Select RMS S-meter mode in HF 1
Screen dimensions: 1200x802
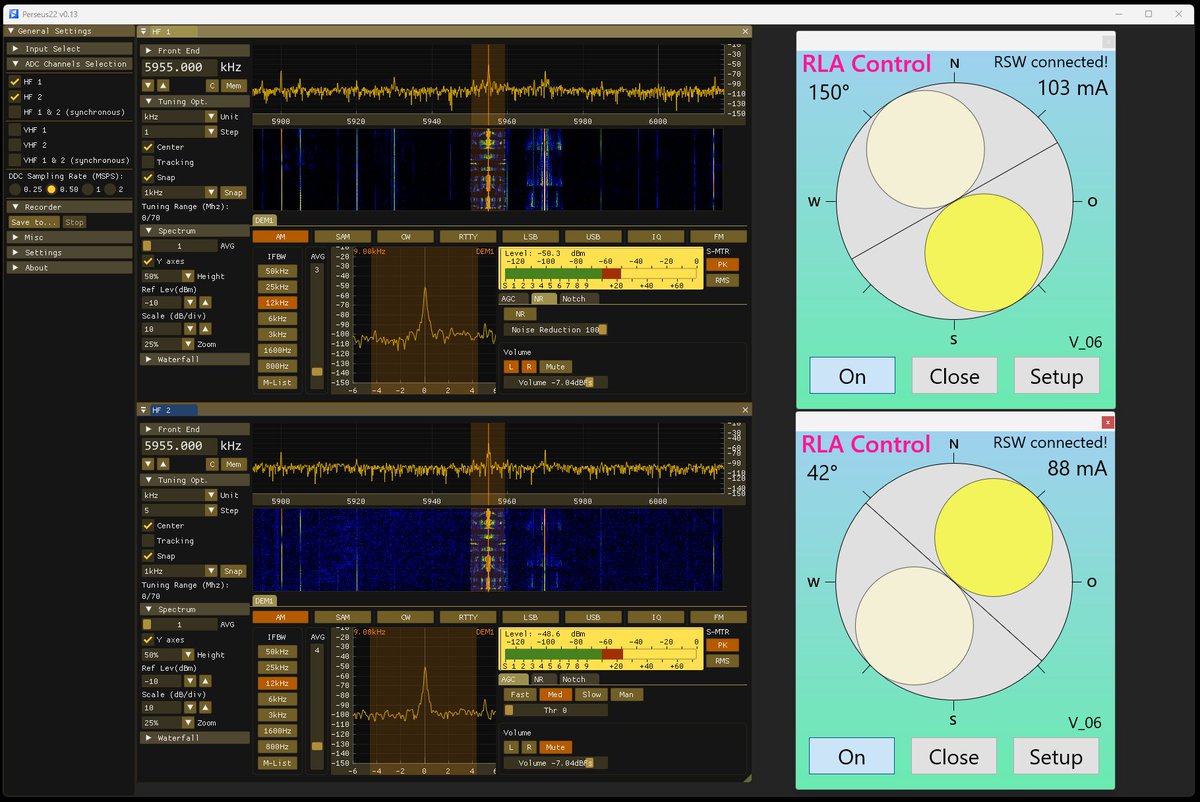[x=722, y=281]
